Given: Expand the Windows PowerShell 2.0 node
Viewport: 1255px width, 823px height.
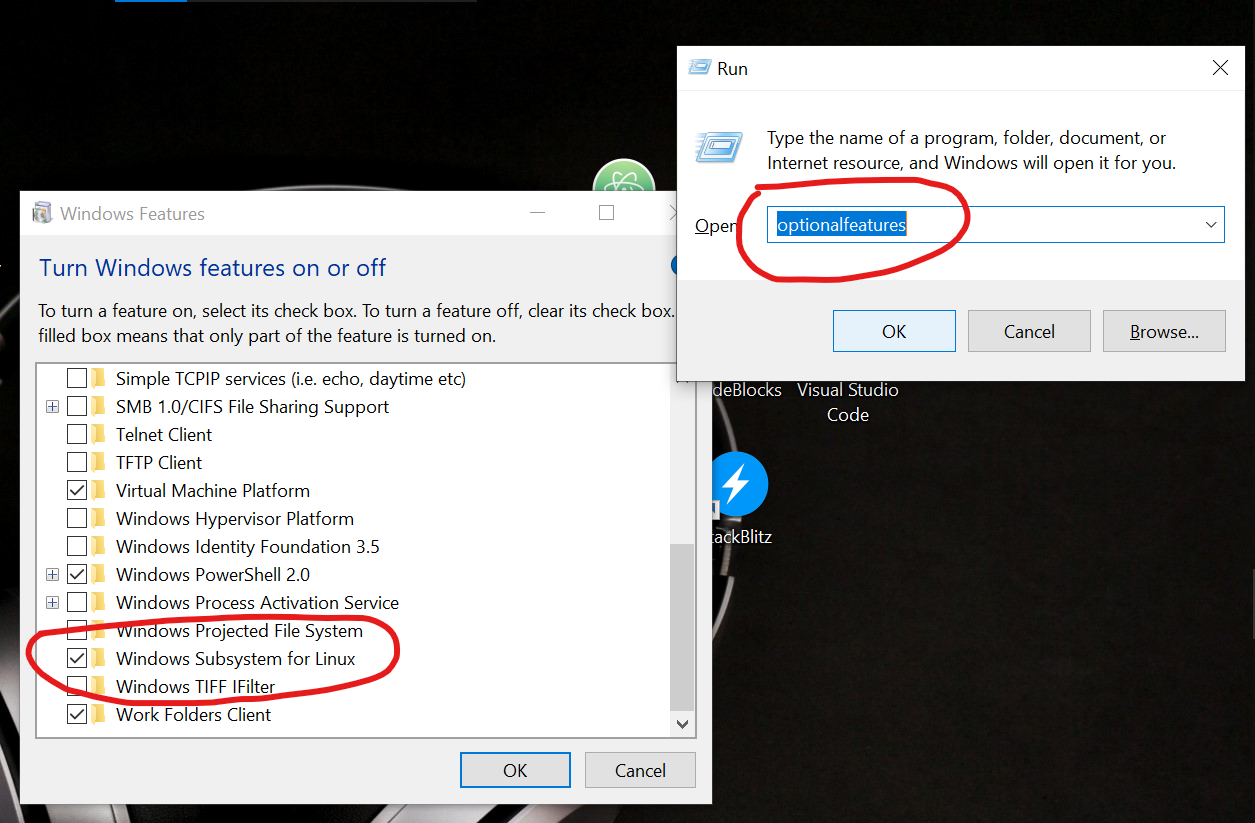Looking at the screenshot, I should (52, 575).
